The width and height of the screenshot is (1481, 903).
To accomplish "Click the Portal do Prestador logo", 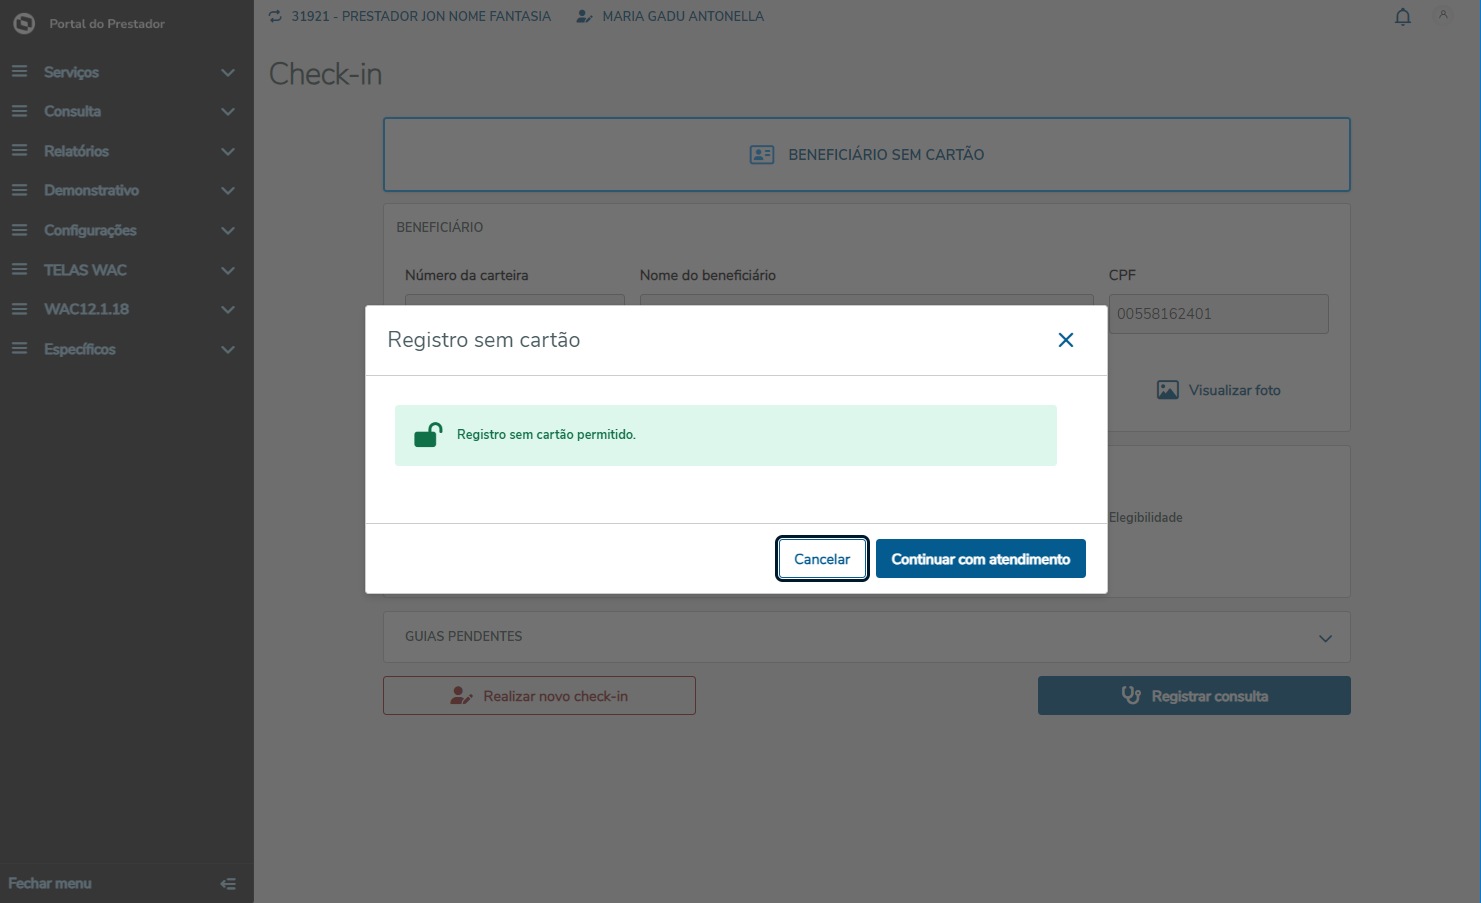I will tap(24, 23).
